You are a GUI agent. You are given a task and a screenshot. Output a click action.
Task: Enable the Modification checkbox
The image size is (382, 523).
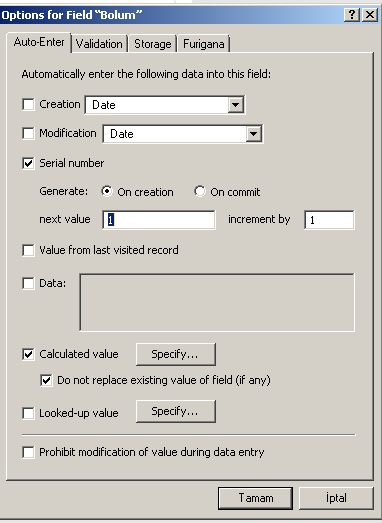[28, 133]
